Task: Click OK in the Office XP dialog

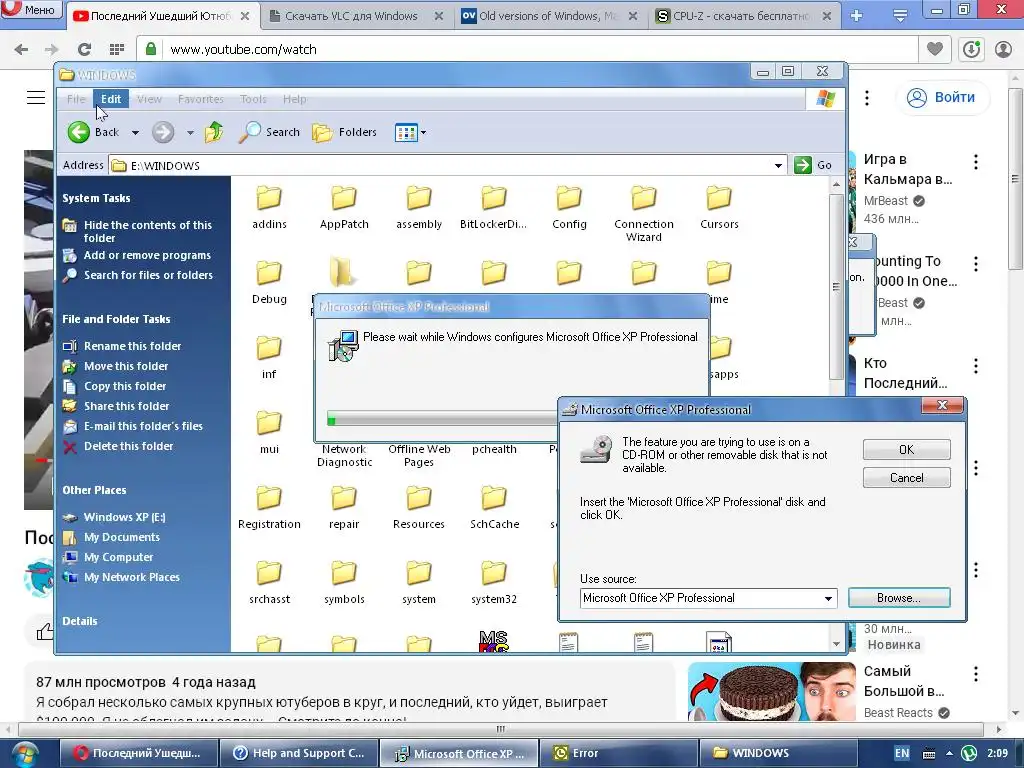Action: pos(906,450)
